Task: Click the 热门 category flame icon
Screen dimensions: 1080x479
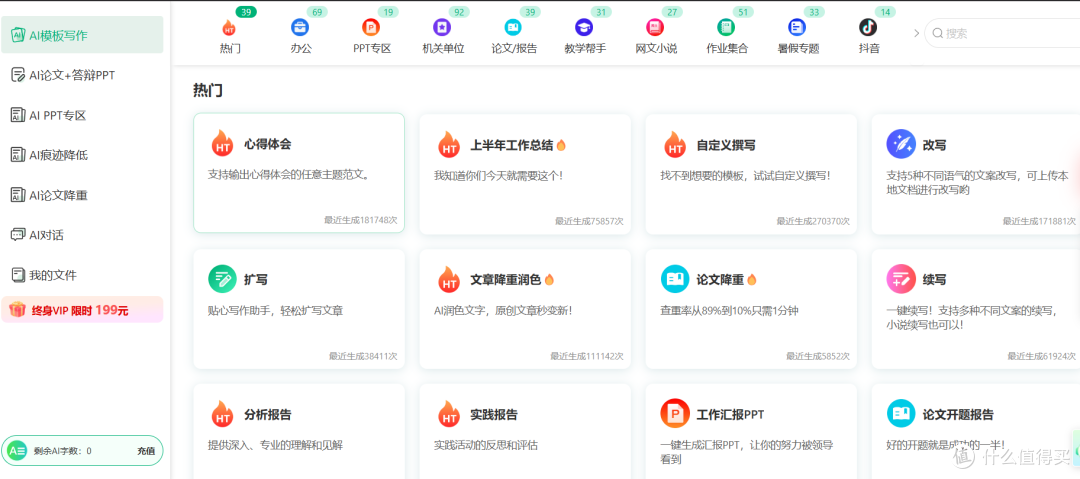Action: [x=229, y=28]
